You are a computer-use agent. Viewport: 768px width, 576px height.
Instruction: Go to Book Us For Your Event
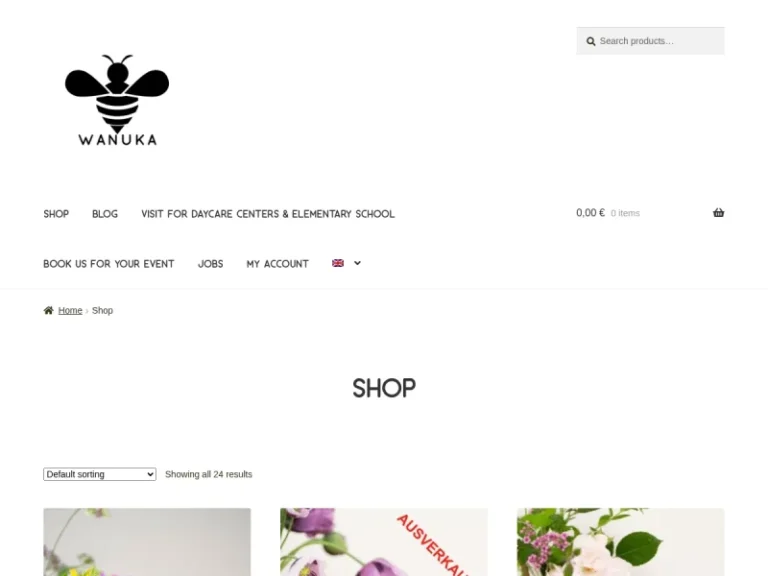(109, 264)
